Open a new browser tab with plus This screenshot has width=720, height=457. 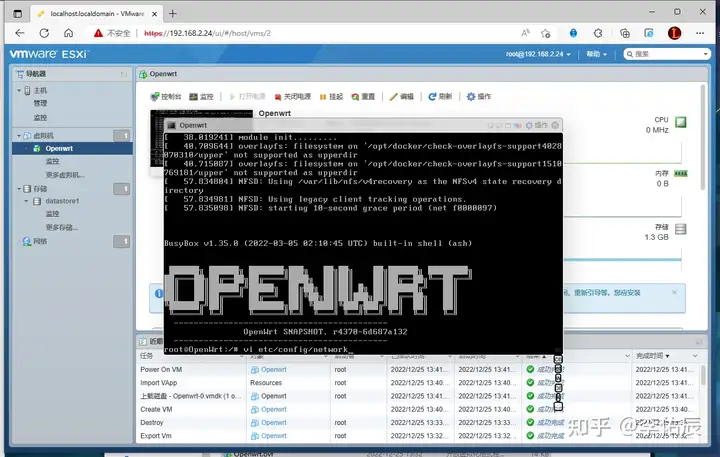173,14
